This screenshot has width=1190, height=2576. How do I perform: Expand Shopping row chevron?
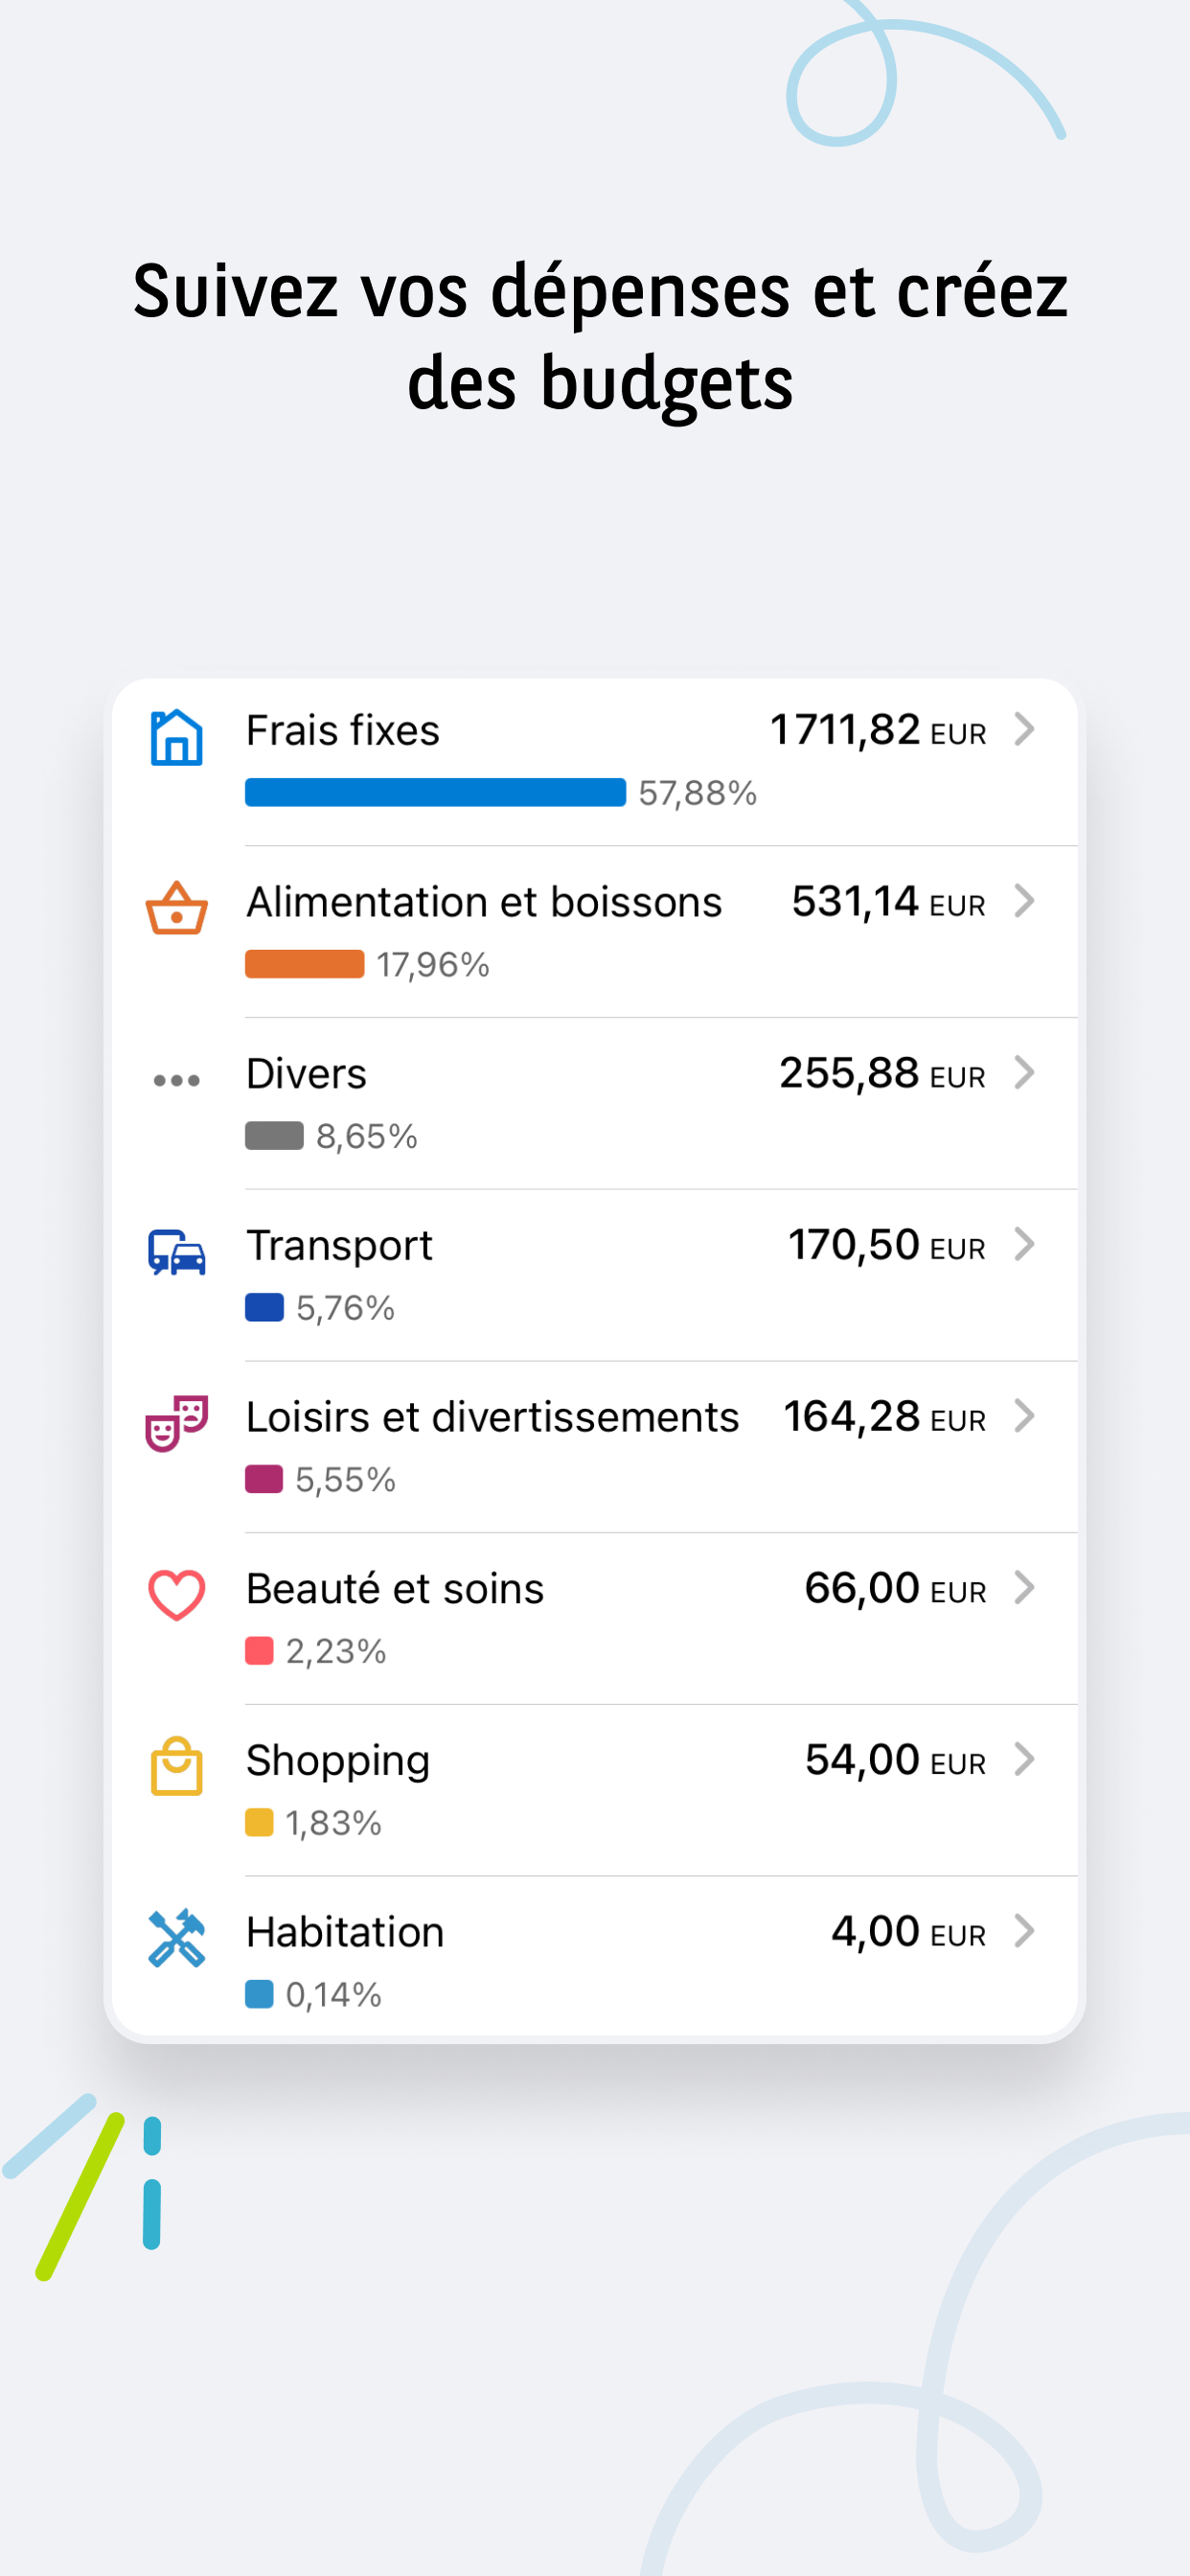[1024, 1759]
